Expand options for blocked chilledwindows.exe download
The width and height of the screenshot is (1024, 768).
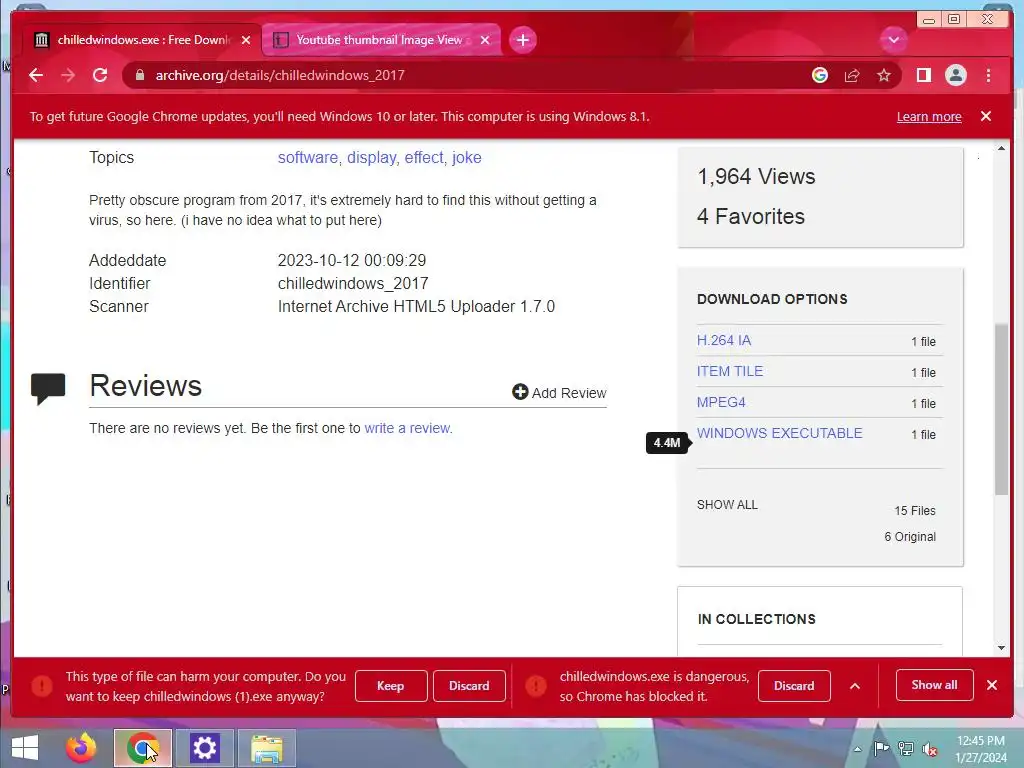click(855, 686)
